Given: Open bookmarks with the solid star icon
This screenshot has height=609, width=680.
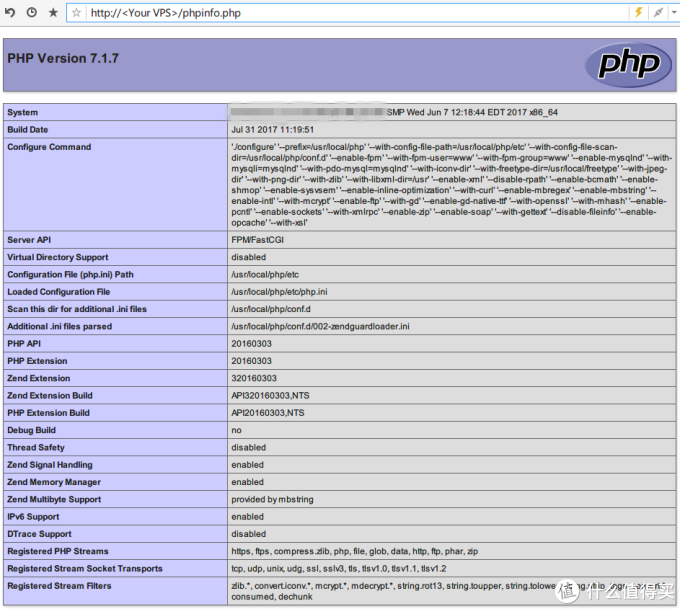Looking at the screenshot, I should point(53,13).
